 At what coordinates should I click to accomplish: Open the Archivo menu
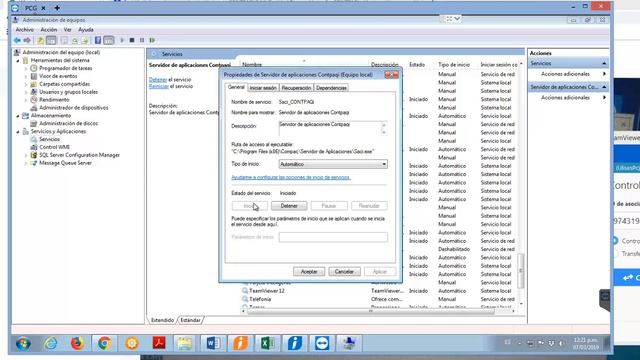click(x=24, y=30)
